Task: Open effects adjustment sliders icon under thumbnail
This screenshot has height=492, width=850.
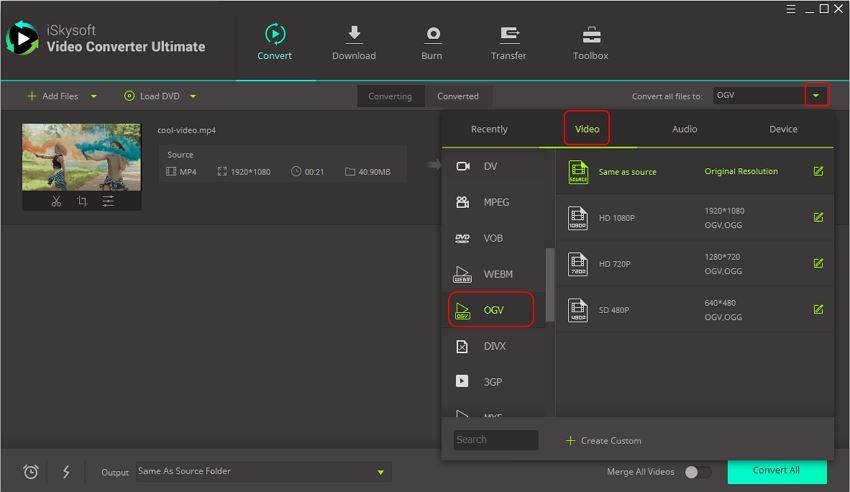Action: 108,201
